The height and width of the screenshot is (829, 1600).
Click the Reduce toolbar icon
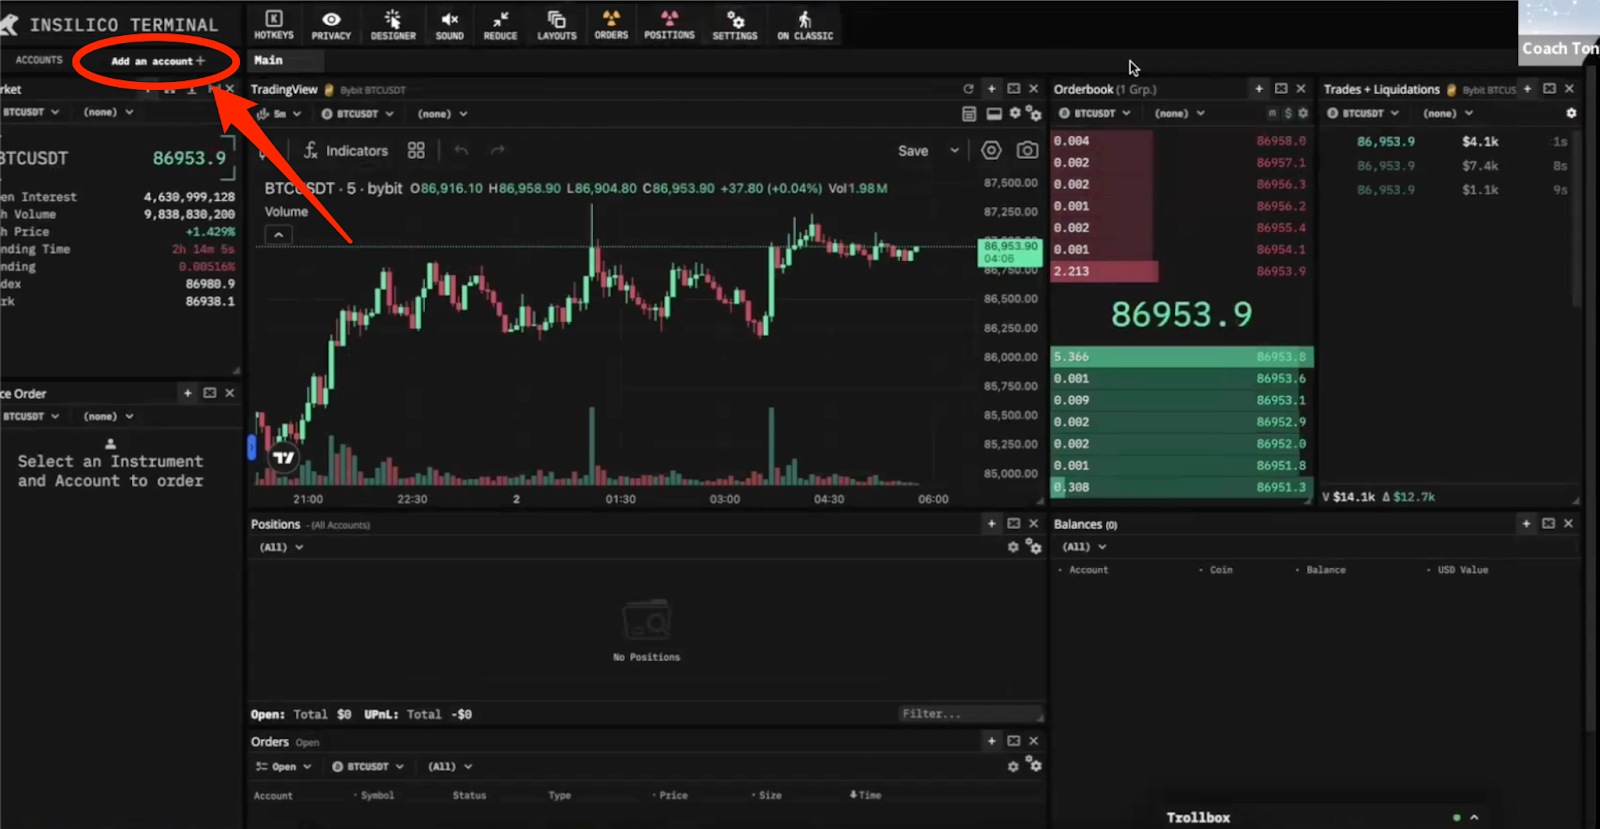(500, 25)
